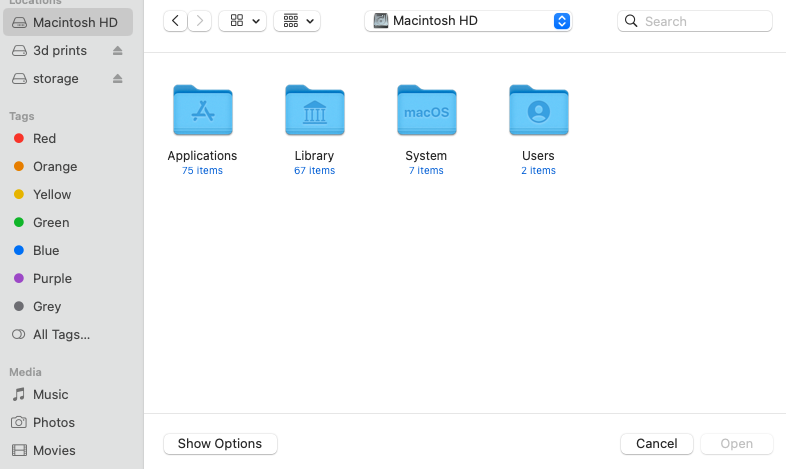Select the Users folder
Screen dimensions: 786x469
coord(539,110)
